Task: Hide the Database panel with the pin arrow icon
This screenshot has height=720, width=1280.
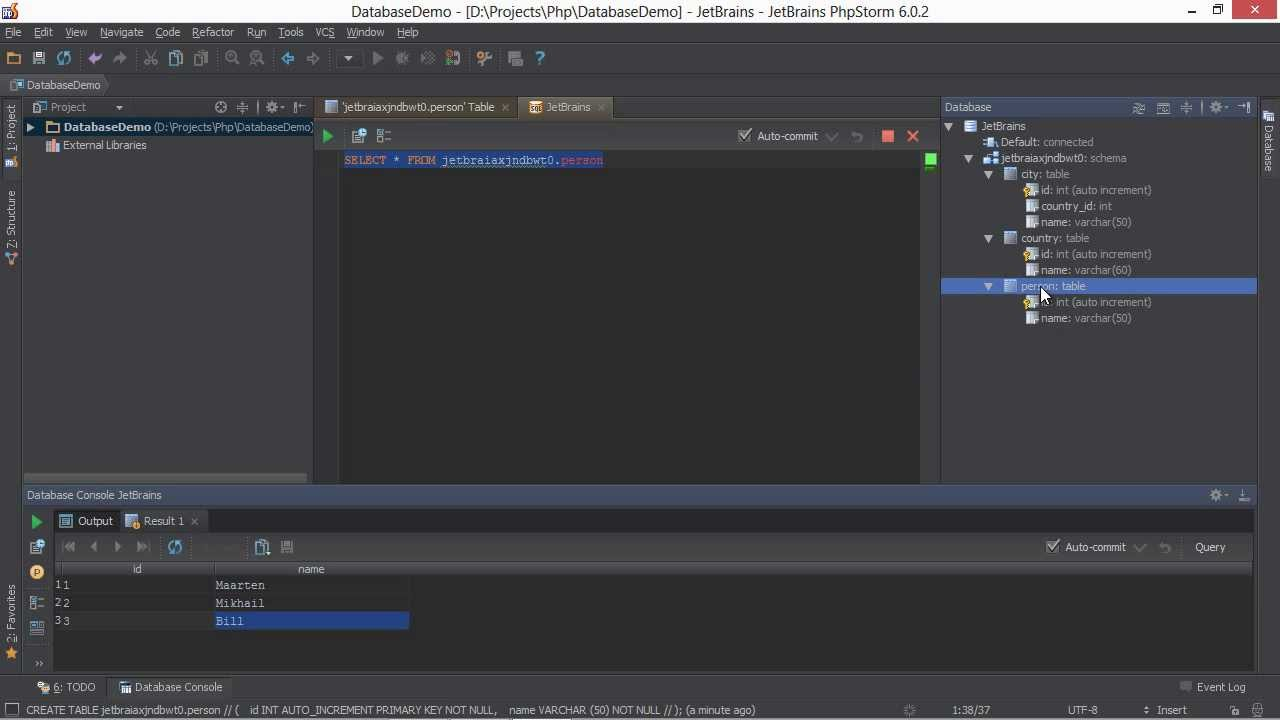Action: pyautogui.click(x=1244, y=107)
